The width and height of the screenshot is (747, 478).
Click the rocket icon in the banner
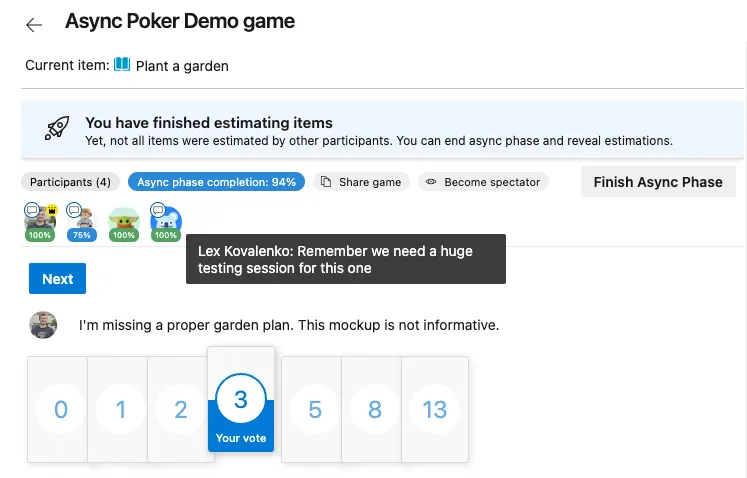[56, 129]
